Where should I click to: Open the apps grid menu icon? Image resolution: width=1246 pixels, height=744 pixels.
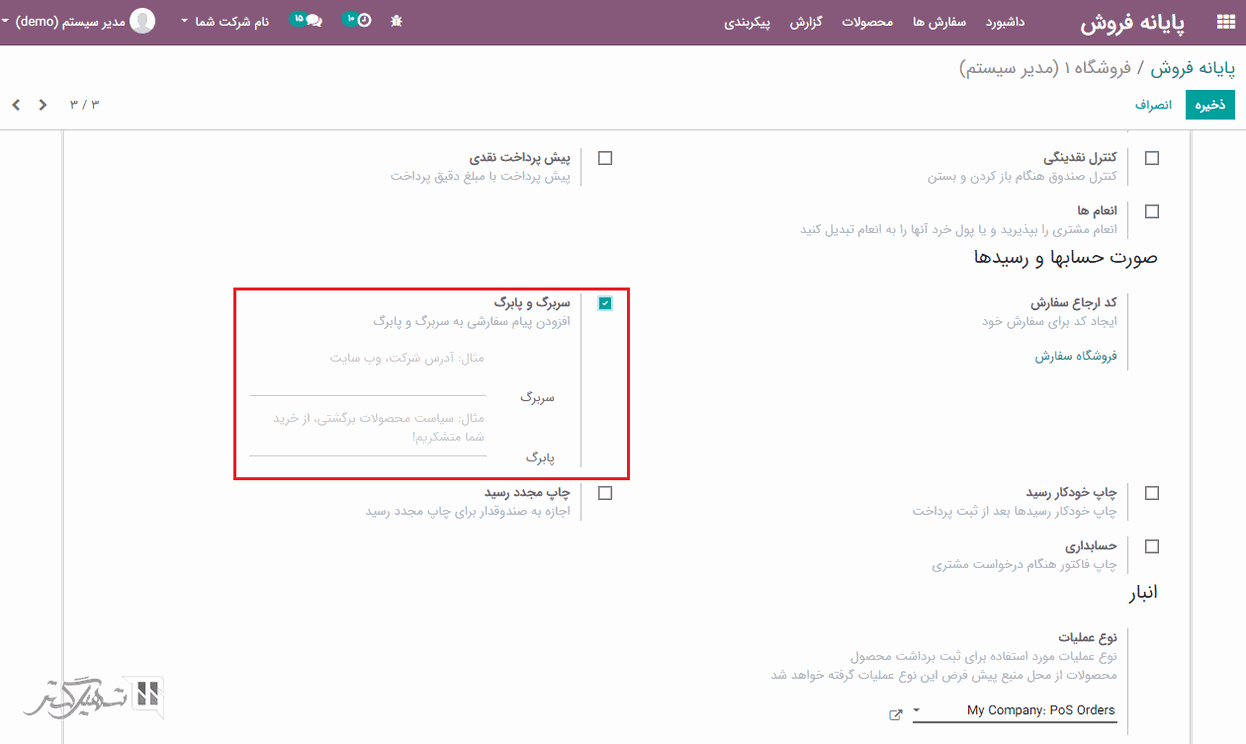click(1224, 22)
